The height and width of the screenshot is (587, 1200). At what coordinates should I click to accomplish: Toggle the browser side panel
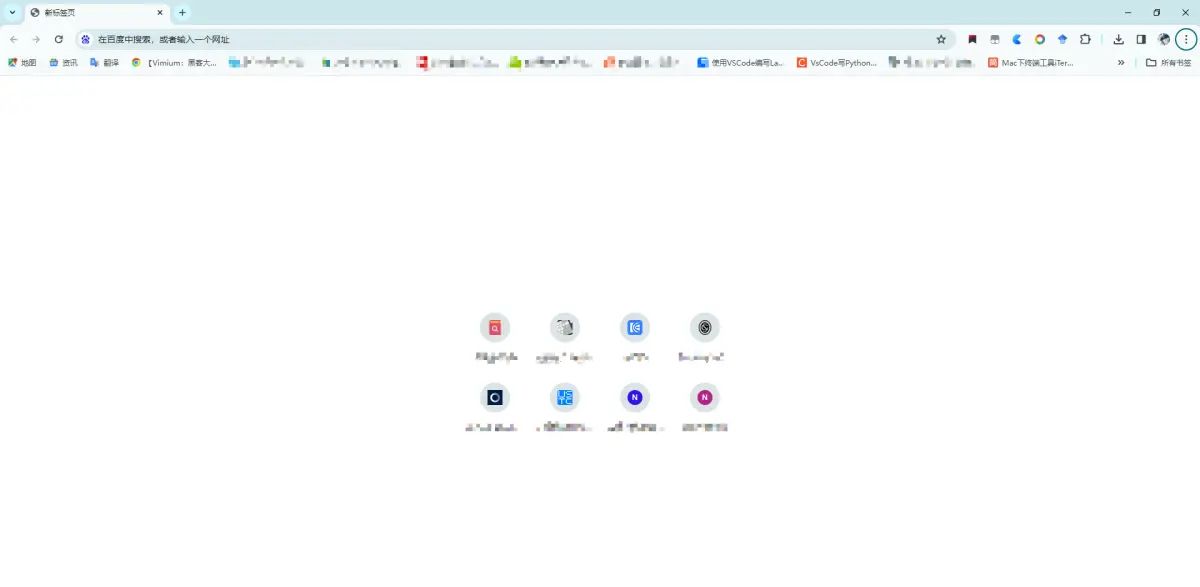coord(1141,39)
